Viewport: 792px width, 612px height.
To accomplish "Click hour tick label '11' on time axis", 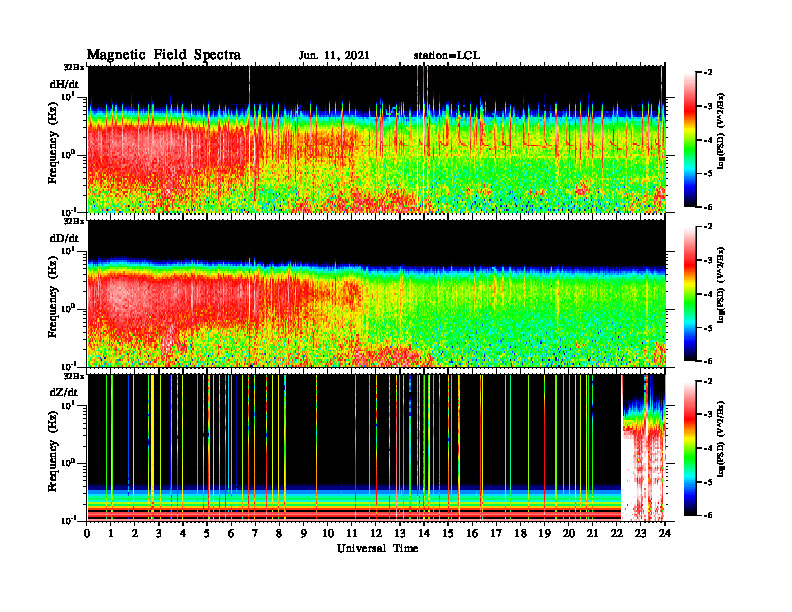I will (x=352, y=533).
